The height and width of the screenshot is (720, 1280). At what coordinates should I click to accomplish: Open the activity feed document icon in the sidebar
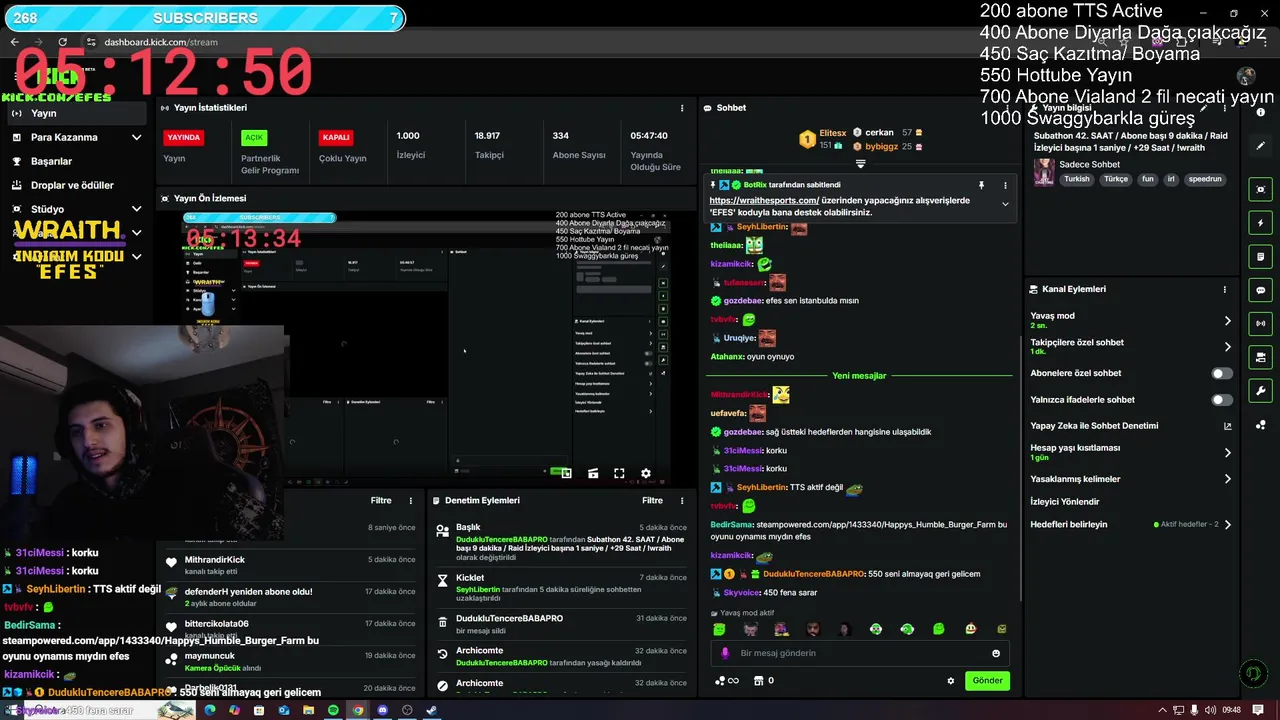point(1261,256)
